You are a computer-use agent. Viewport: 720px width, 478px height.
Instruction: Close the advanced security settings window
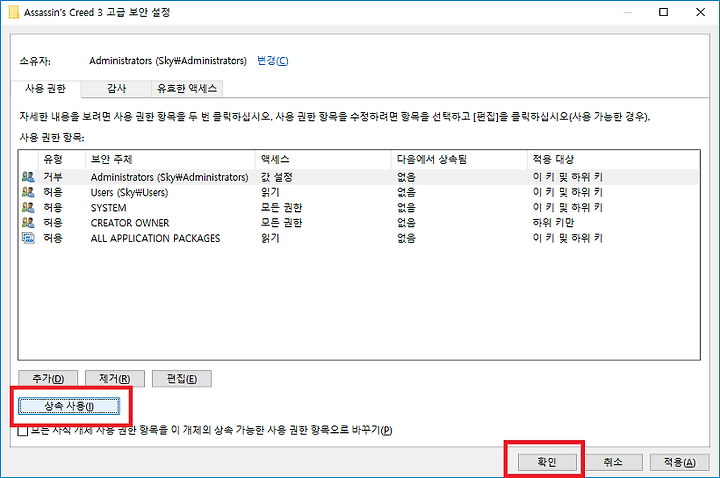(700, 12)
